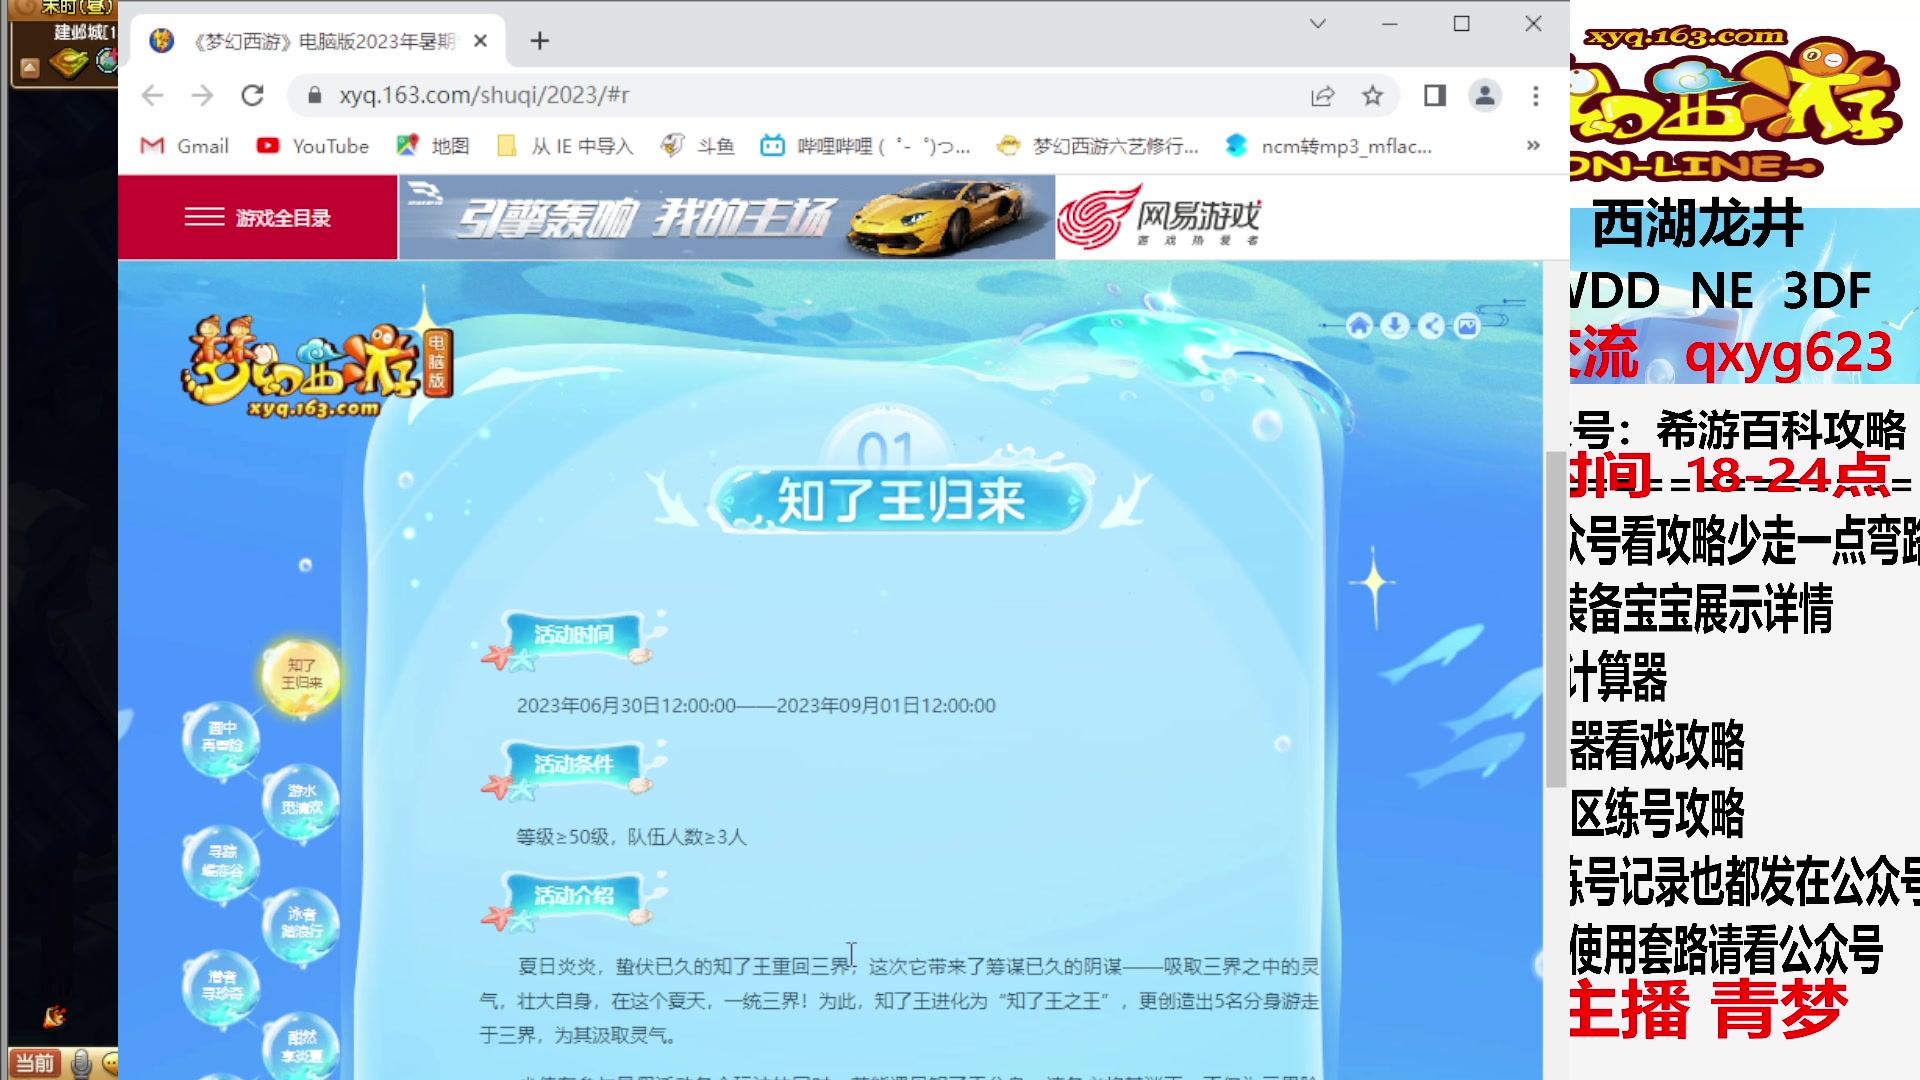Open the Chrome profile avatar menu
Viewport: 1920px width, 1080px height.
pos(1485,96)
